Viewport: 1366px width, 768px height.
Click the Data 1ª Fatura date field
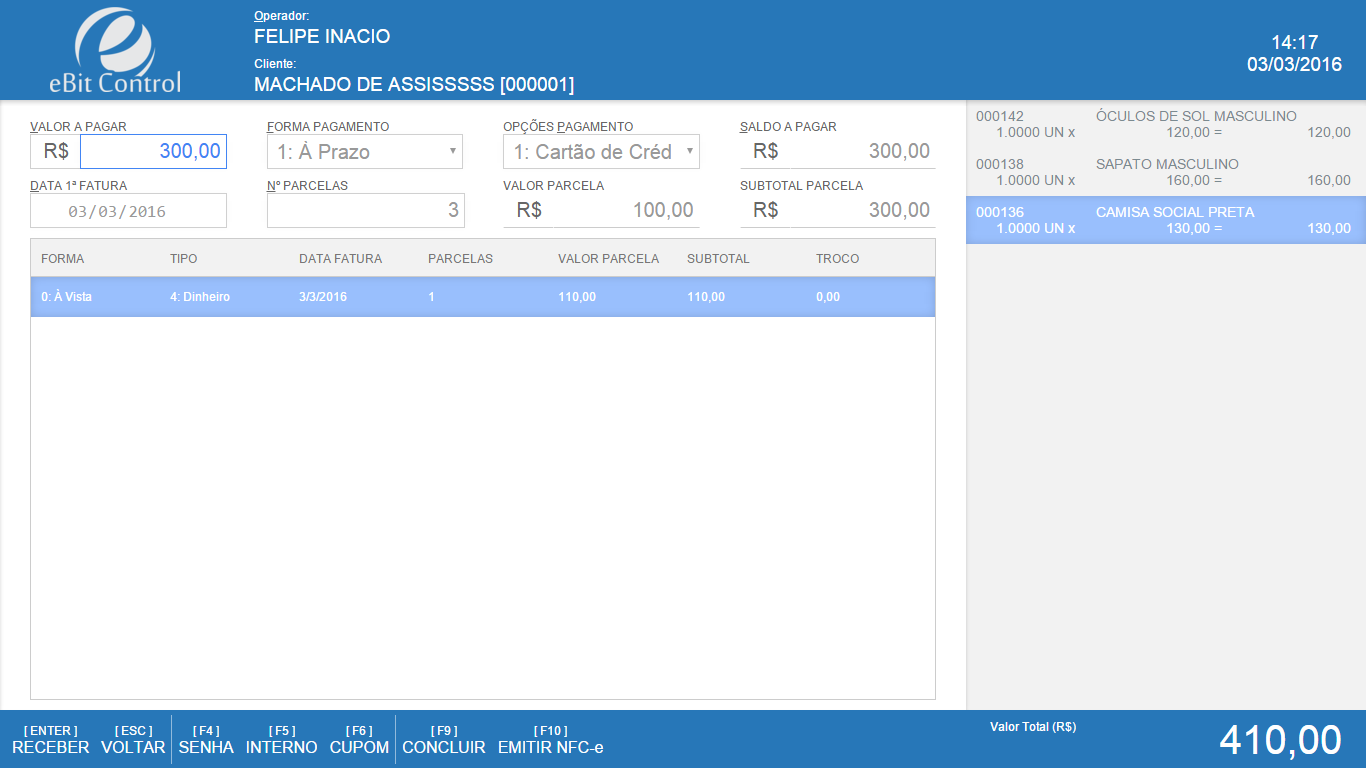coord(128,211)
